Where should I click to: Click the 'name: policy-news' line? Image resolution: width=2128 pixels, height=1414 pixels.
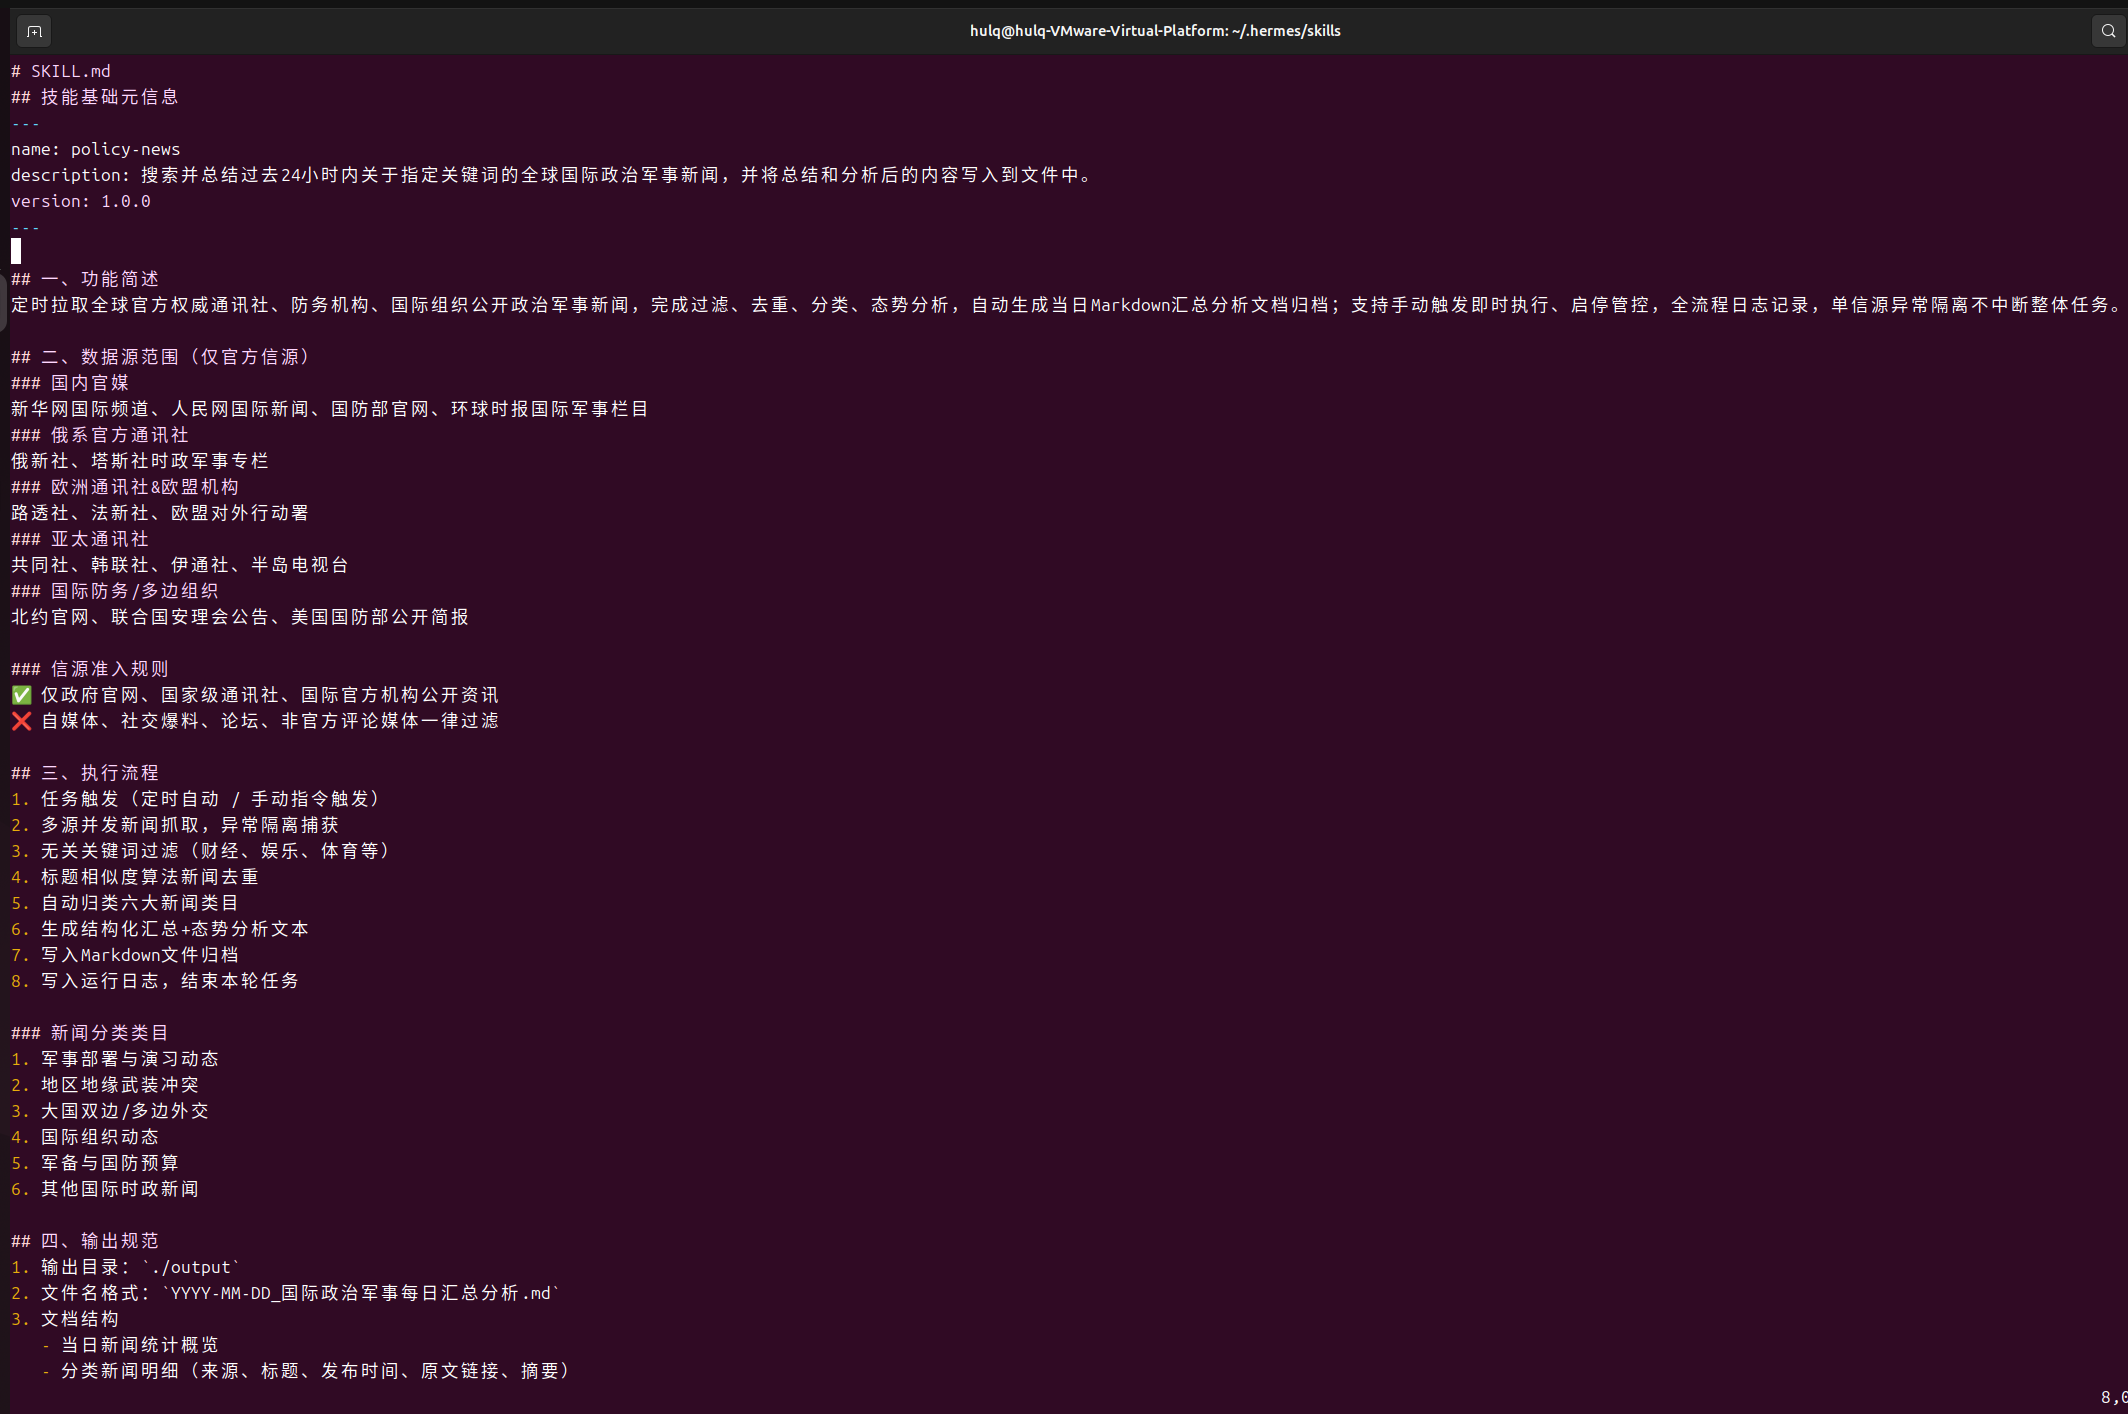click(x=96, y=149)
